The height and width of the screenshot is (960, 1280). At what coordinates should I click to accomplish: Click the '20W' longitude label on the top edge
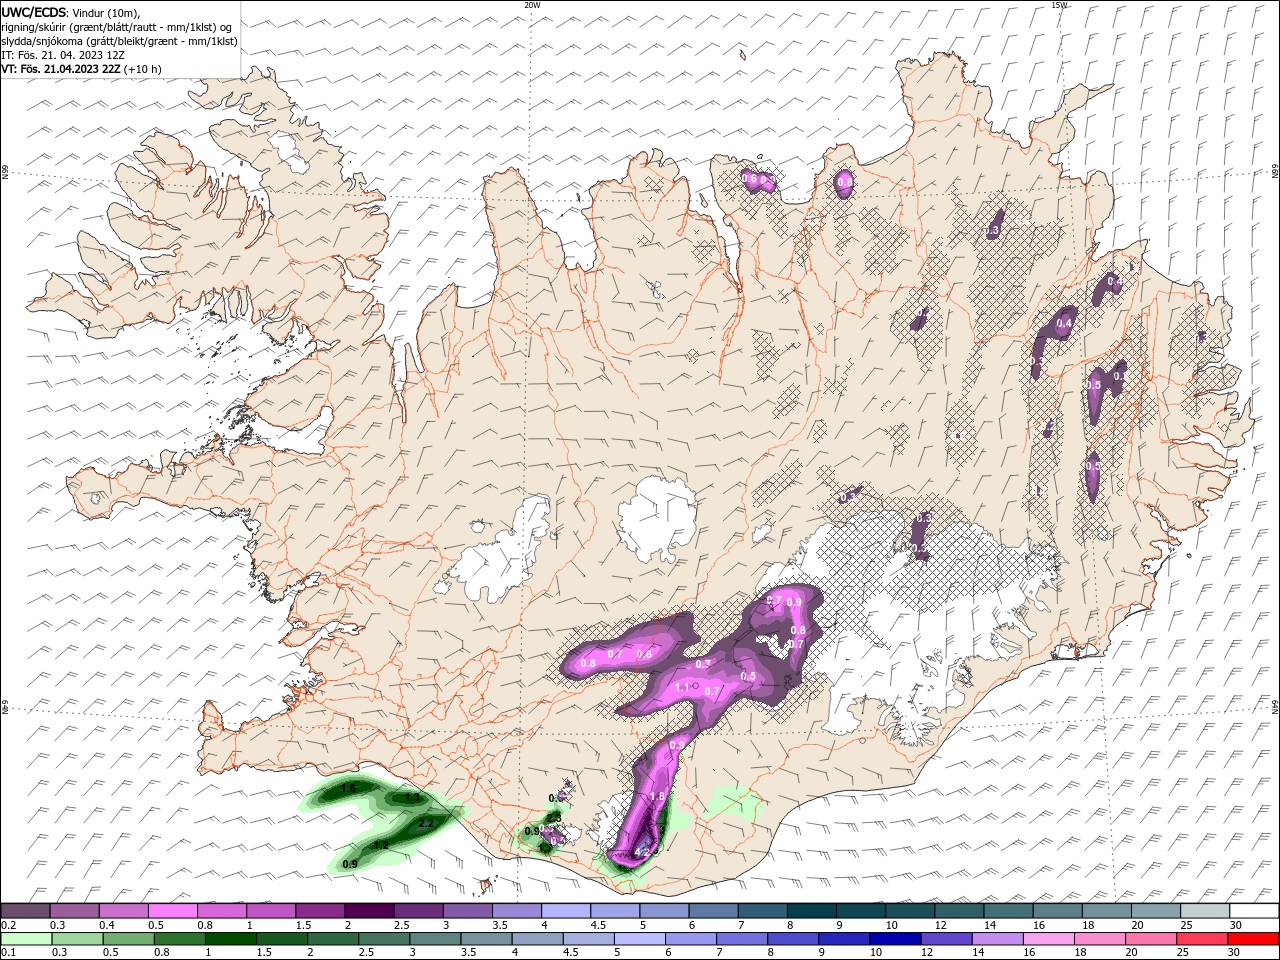click(532, 5)
